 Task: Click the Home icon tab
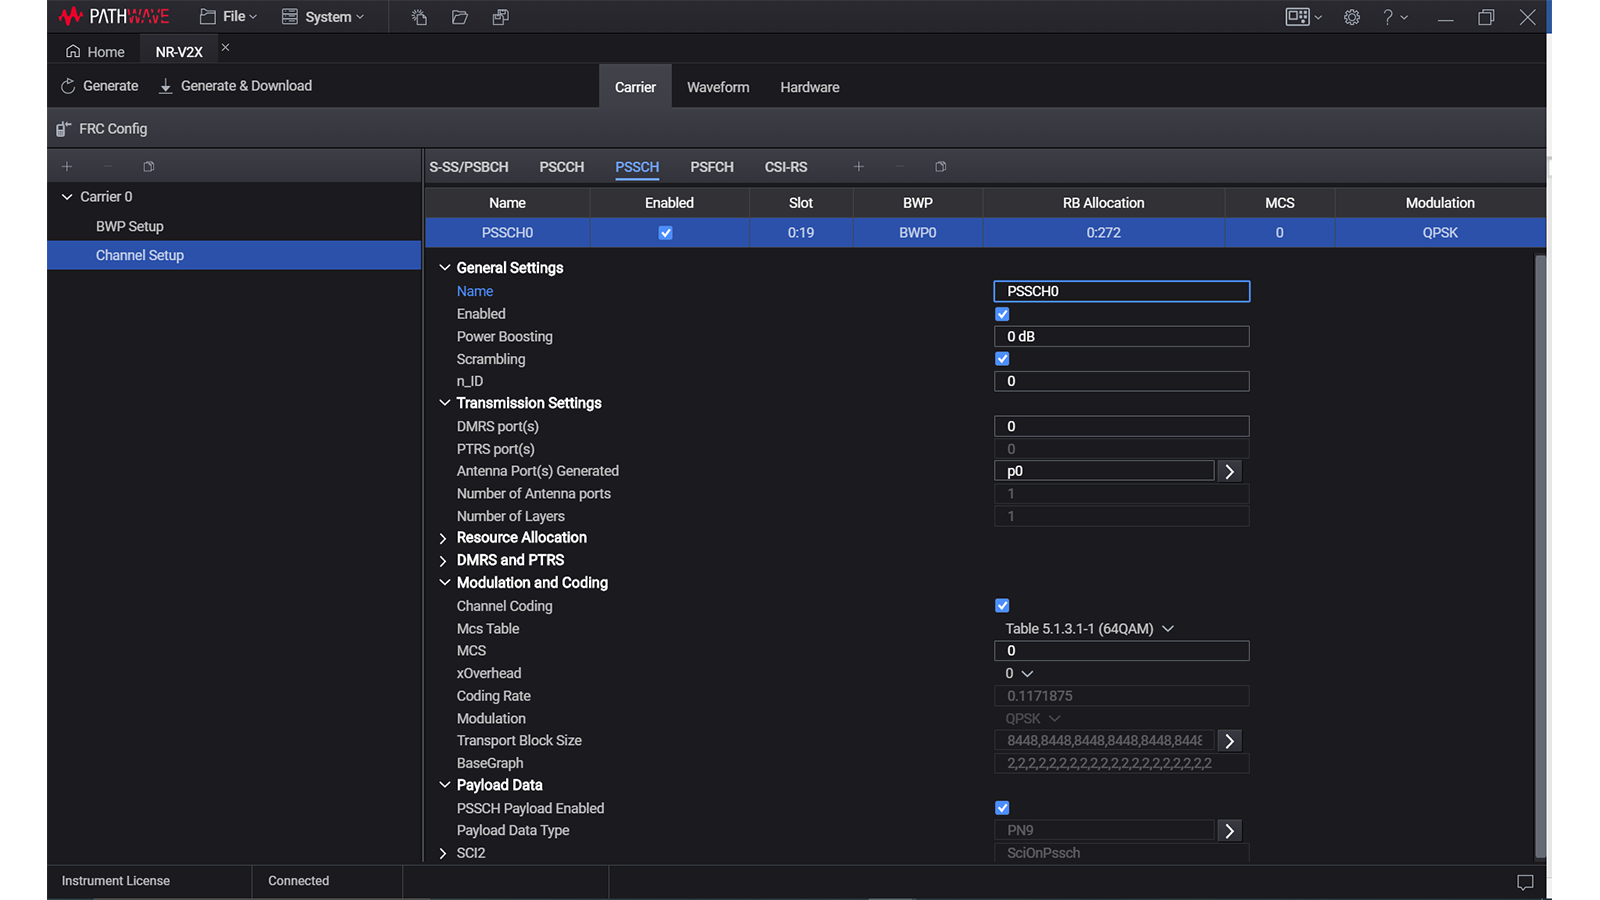[x=96, y=52]
